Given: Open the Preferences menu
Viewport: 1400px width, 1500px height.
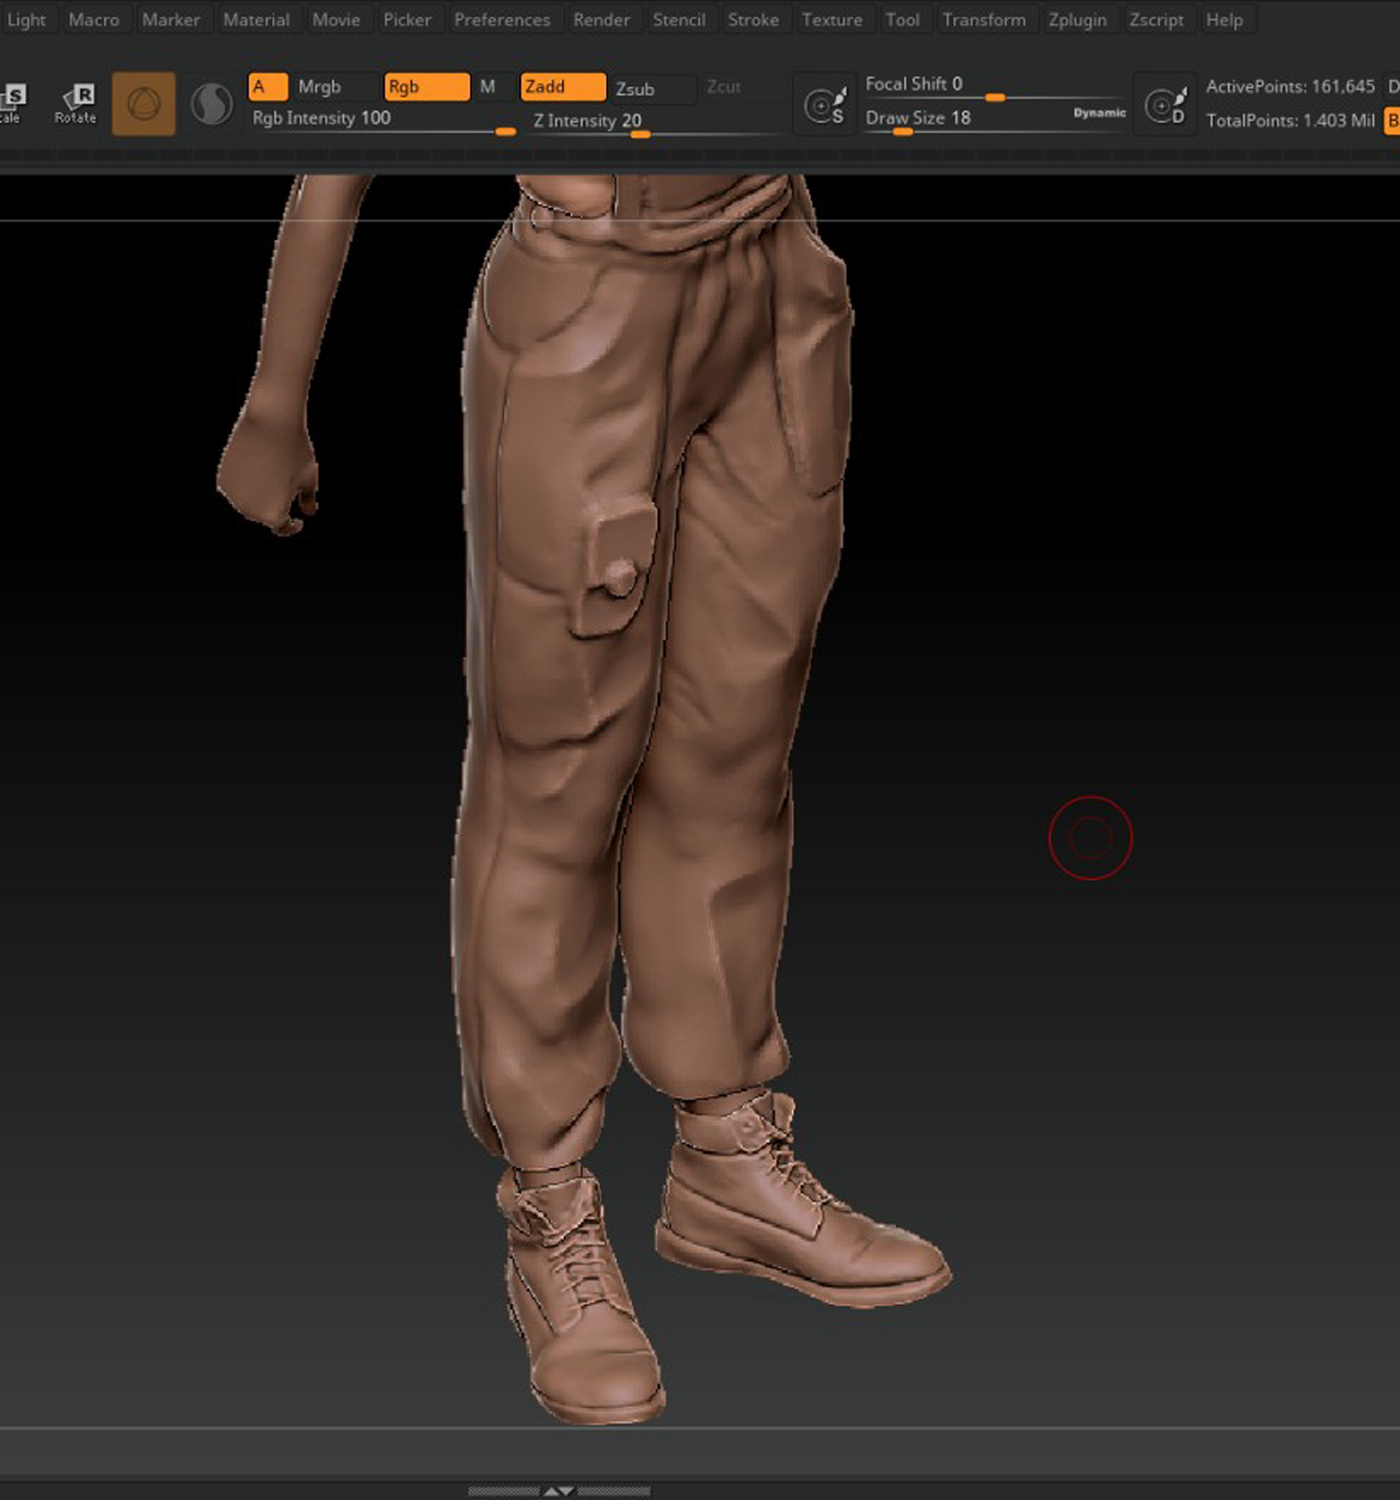Looking at the screenshot, I should pos(502,20).
